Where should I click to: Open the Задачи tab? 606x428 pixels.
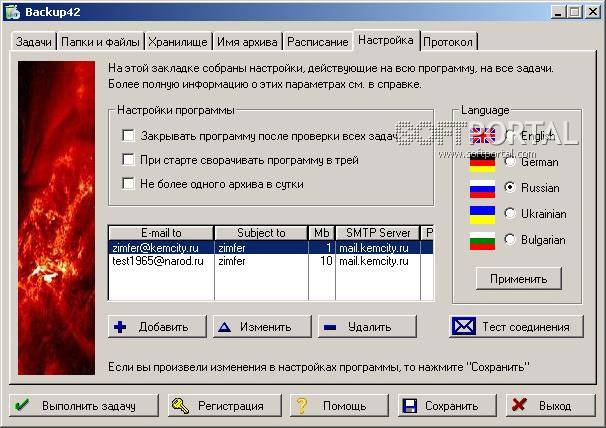pyautogui.click(x=34, y=42)
